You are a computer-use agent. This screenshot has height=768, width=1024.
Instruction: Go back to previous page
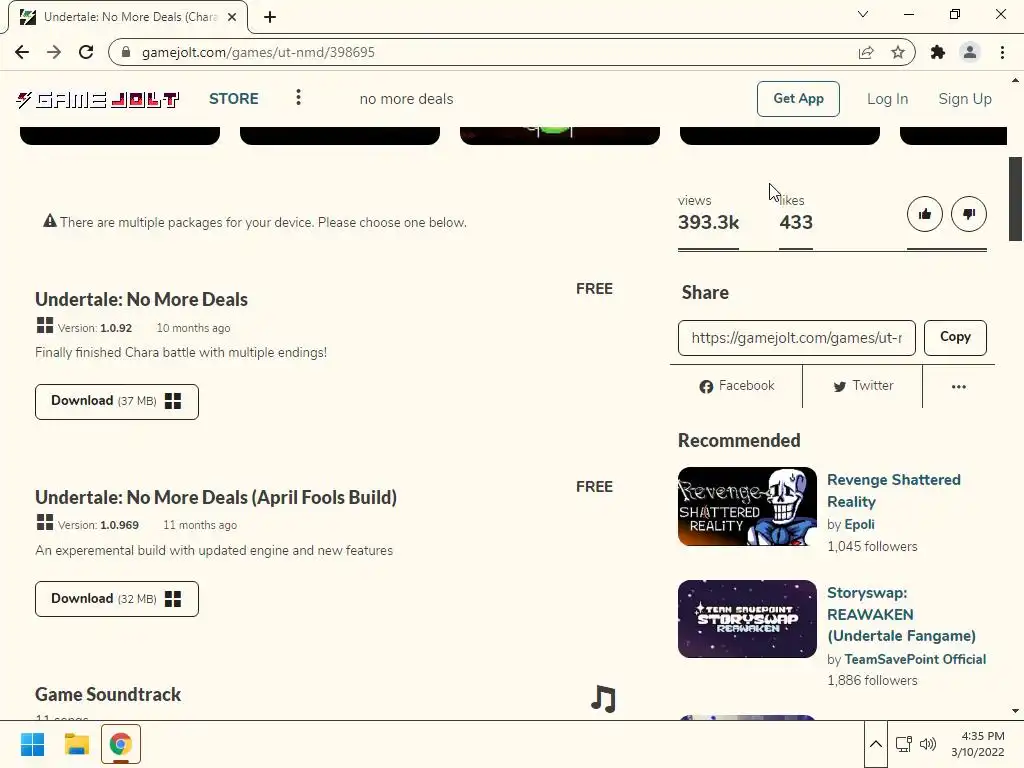[22, 52]
